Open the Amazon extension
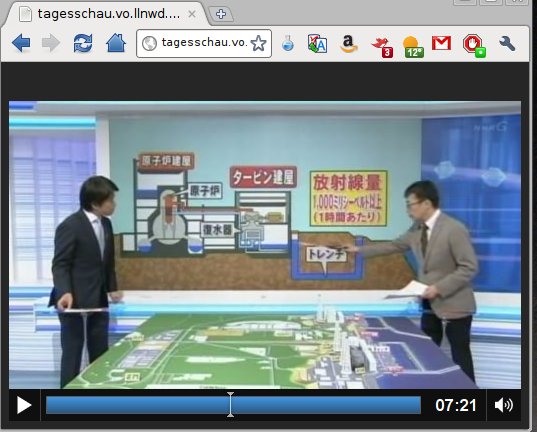Screen dimensions: 537x432 coord(349,44)
